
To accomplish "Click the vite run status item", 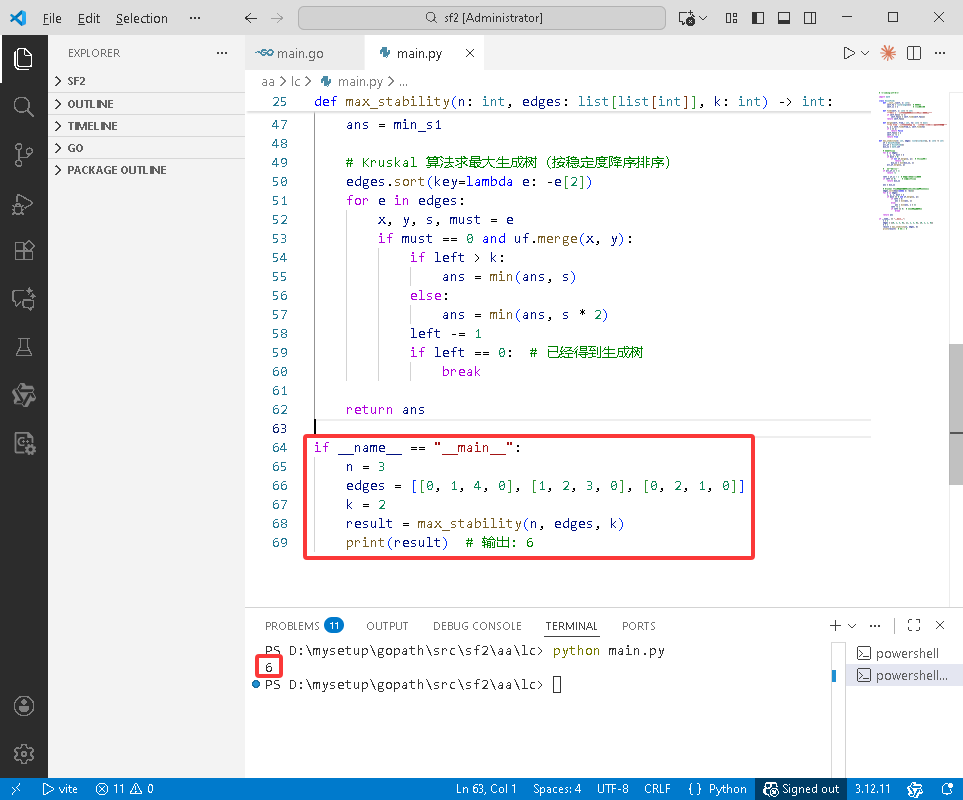I will tap(60, 789).
